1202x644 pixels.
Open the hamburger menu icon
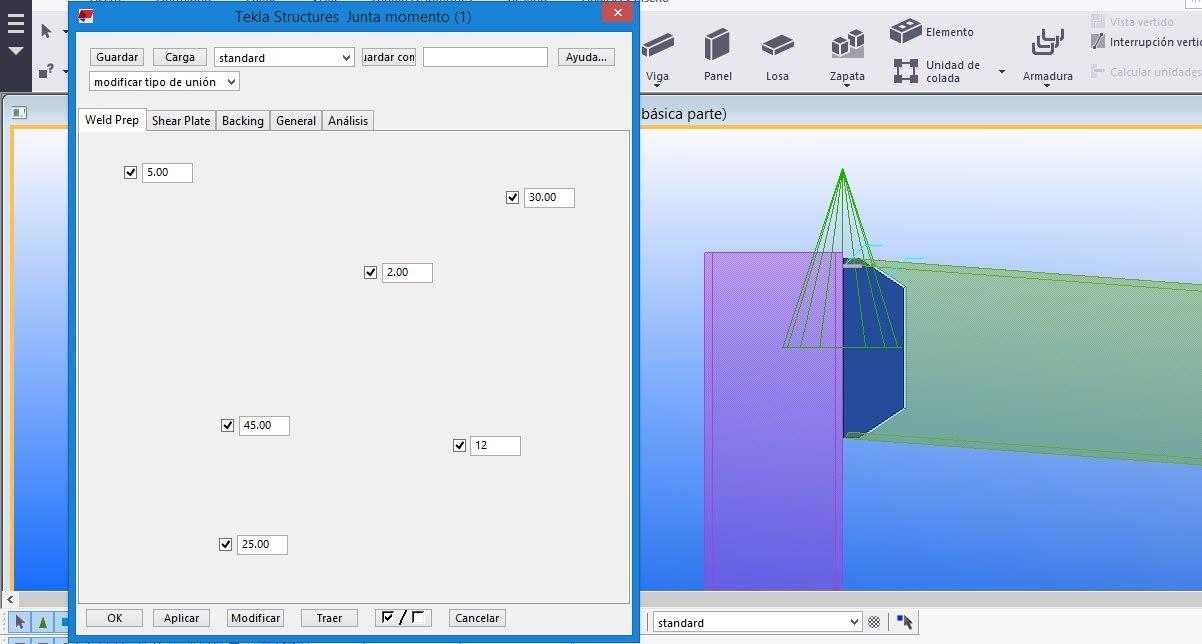coord(15,24)
